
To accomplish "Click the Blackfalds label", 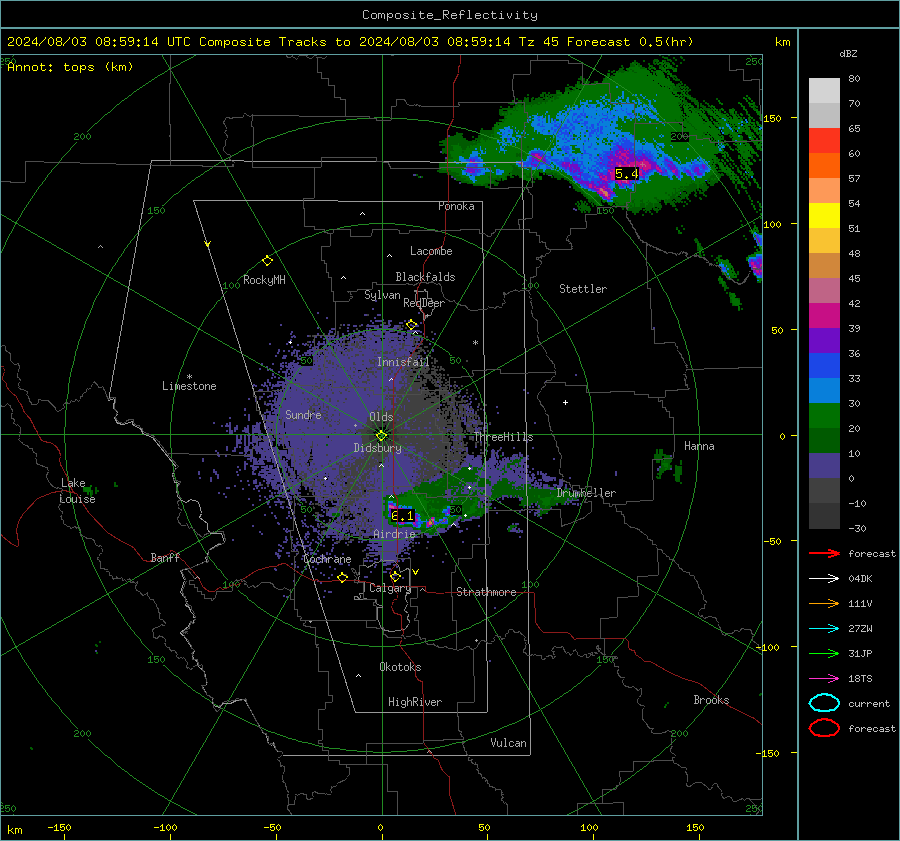I will [425, 277].
